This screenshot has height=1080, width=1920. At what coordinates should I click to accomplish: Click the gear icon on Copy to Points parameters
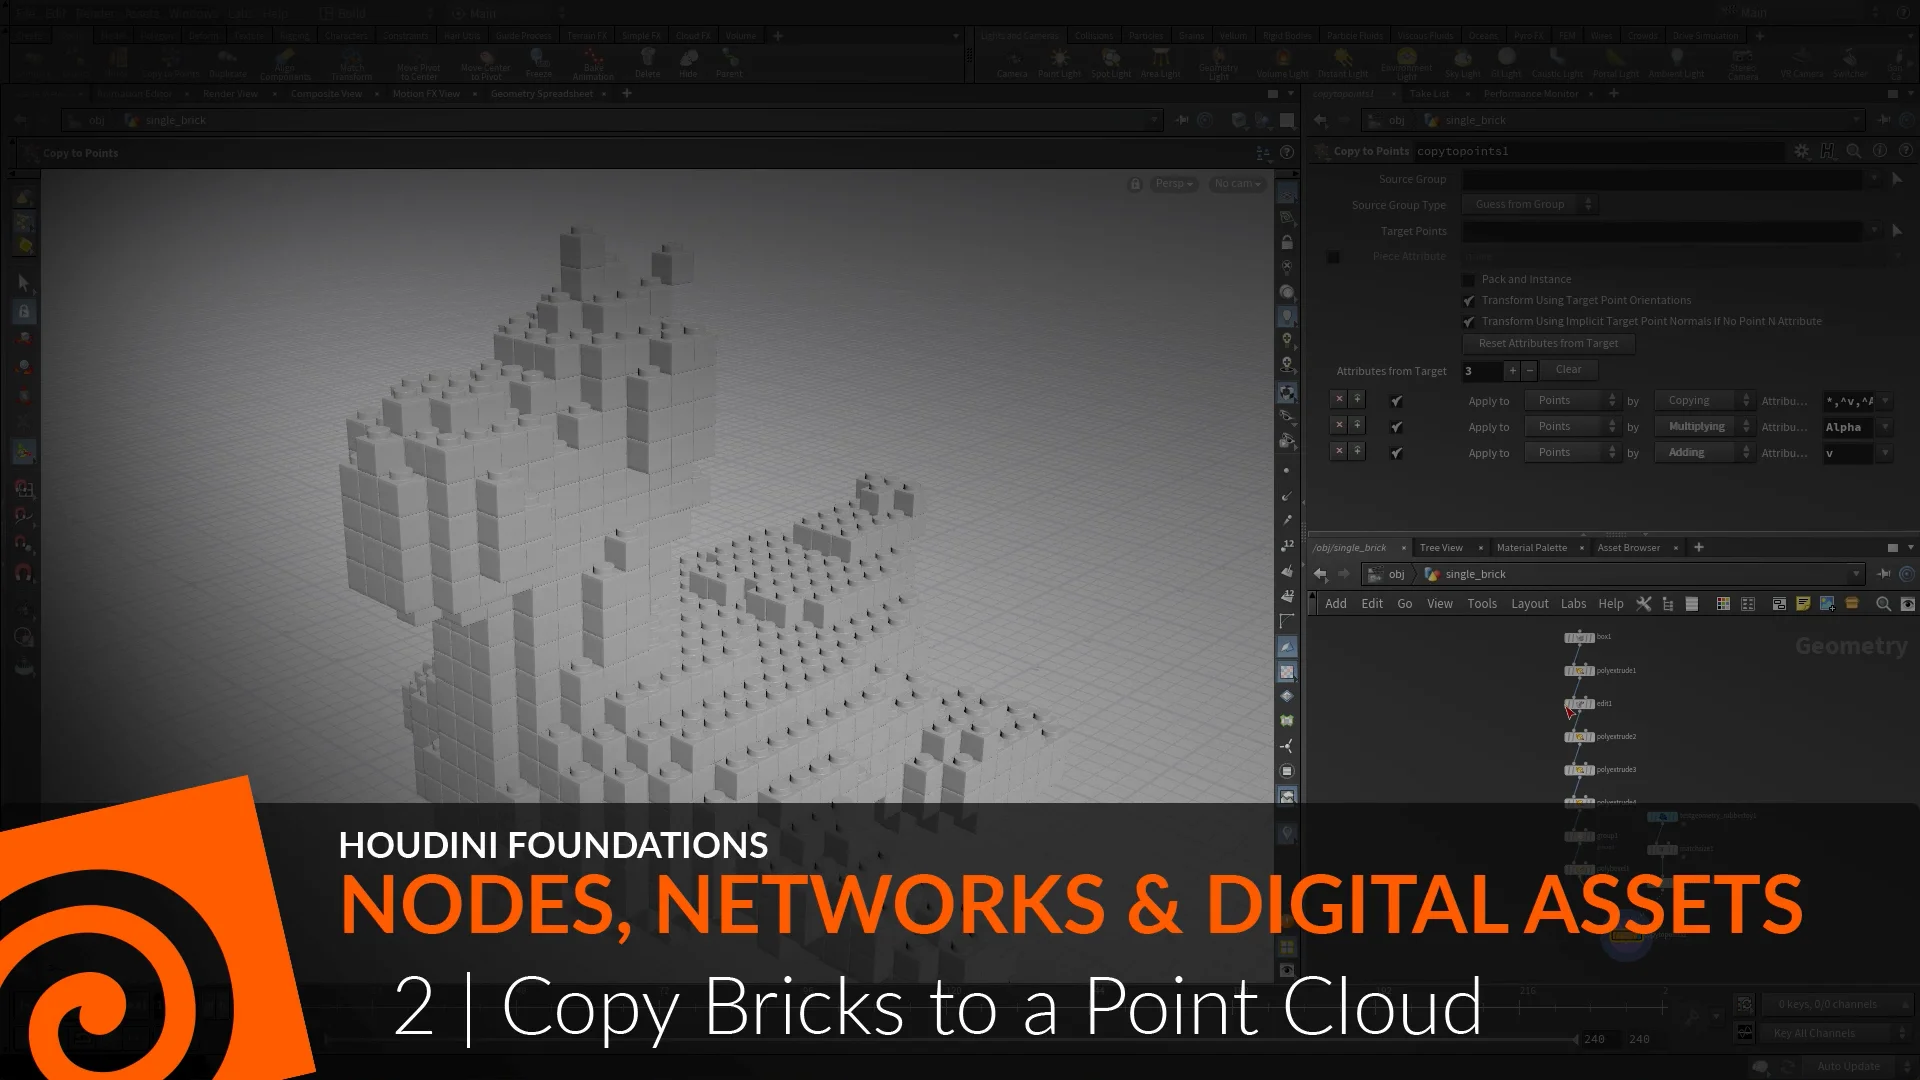click(1802, 151)
